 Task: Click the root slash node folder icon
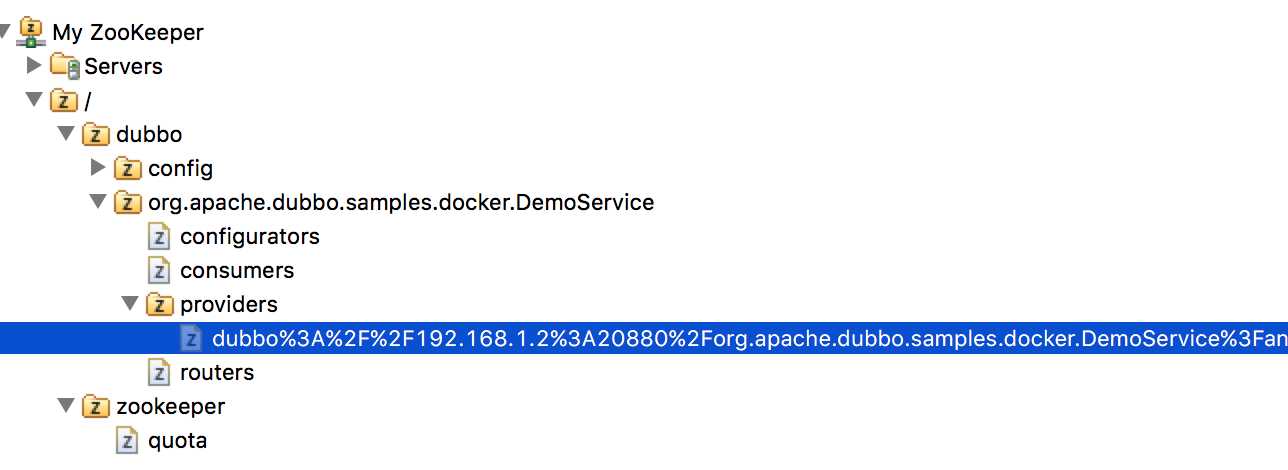pos(64,101)
